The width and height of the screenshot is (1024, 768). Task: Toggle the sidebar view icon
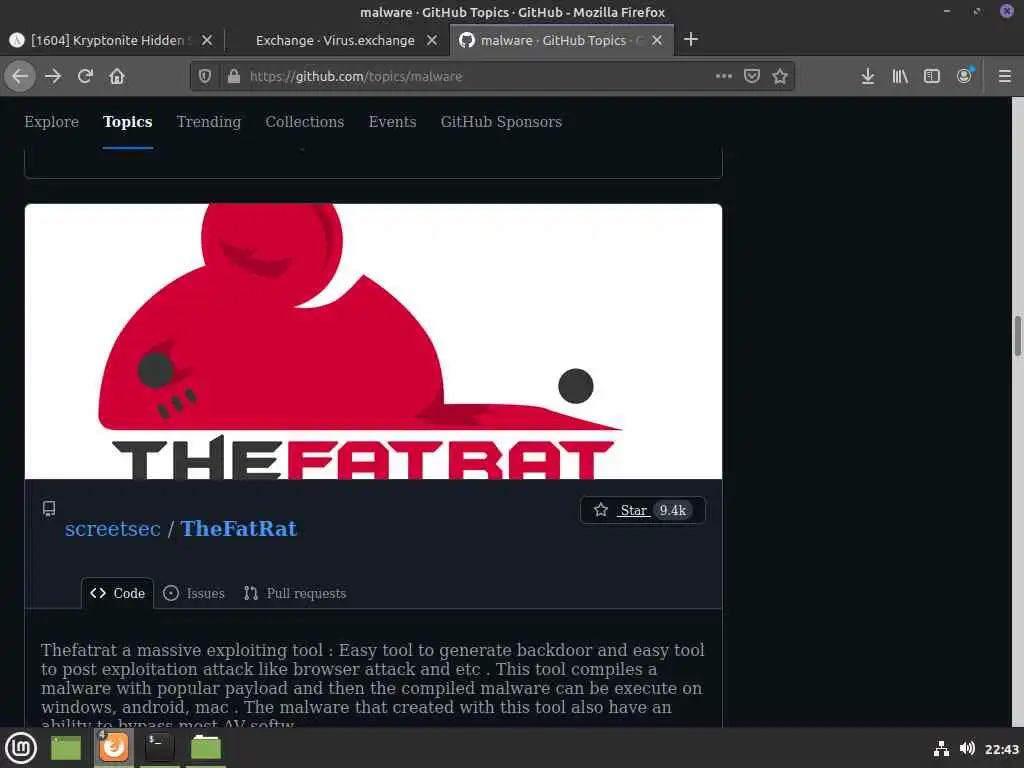932,76
